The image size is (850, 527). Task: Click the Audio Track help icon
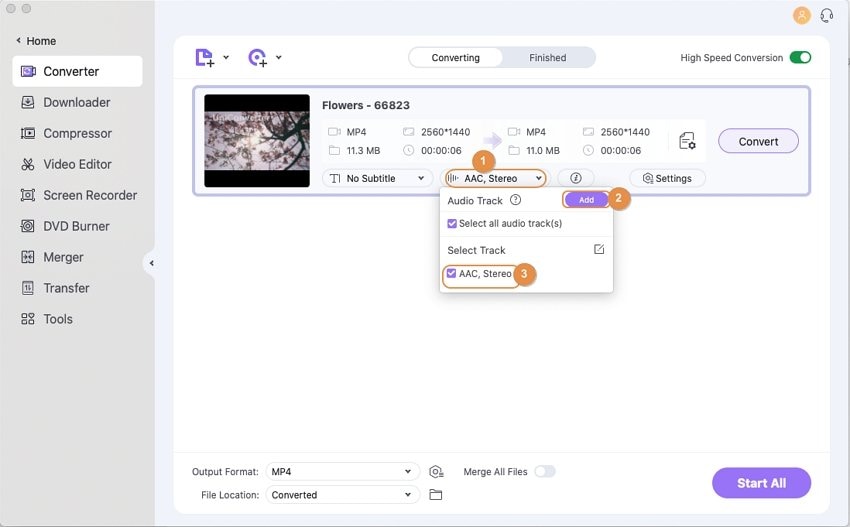pyautogui.click(x=516, y=200)
